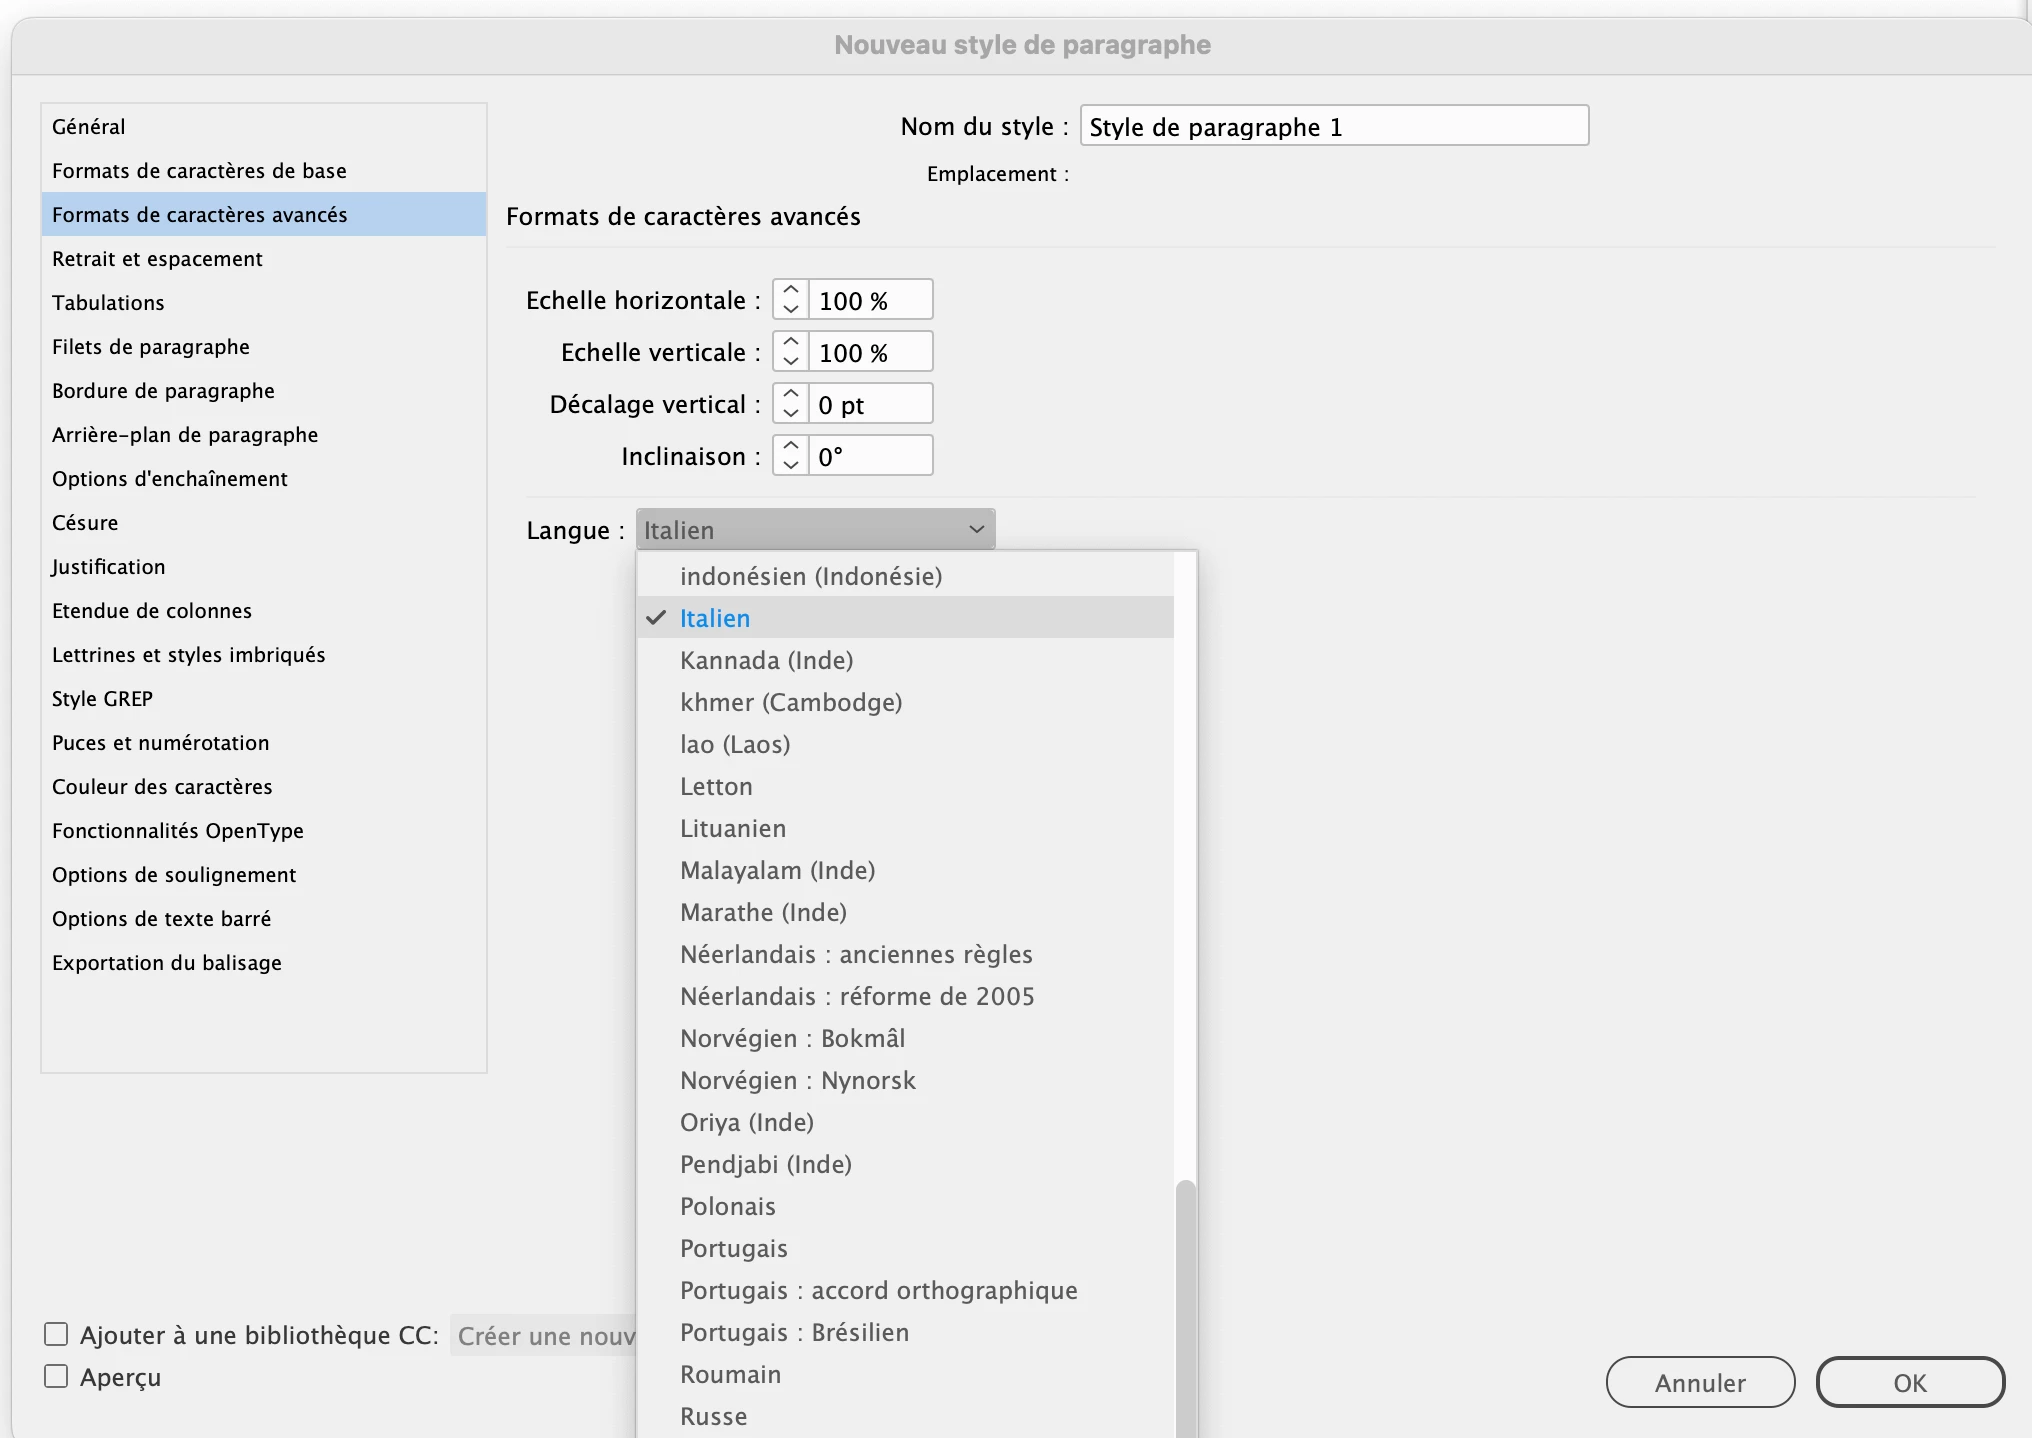Click the language list scrollbar thumb
This screenshot has height=1438, width=2032.
coord(1186,1300)
